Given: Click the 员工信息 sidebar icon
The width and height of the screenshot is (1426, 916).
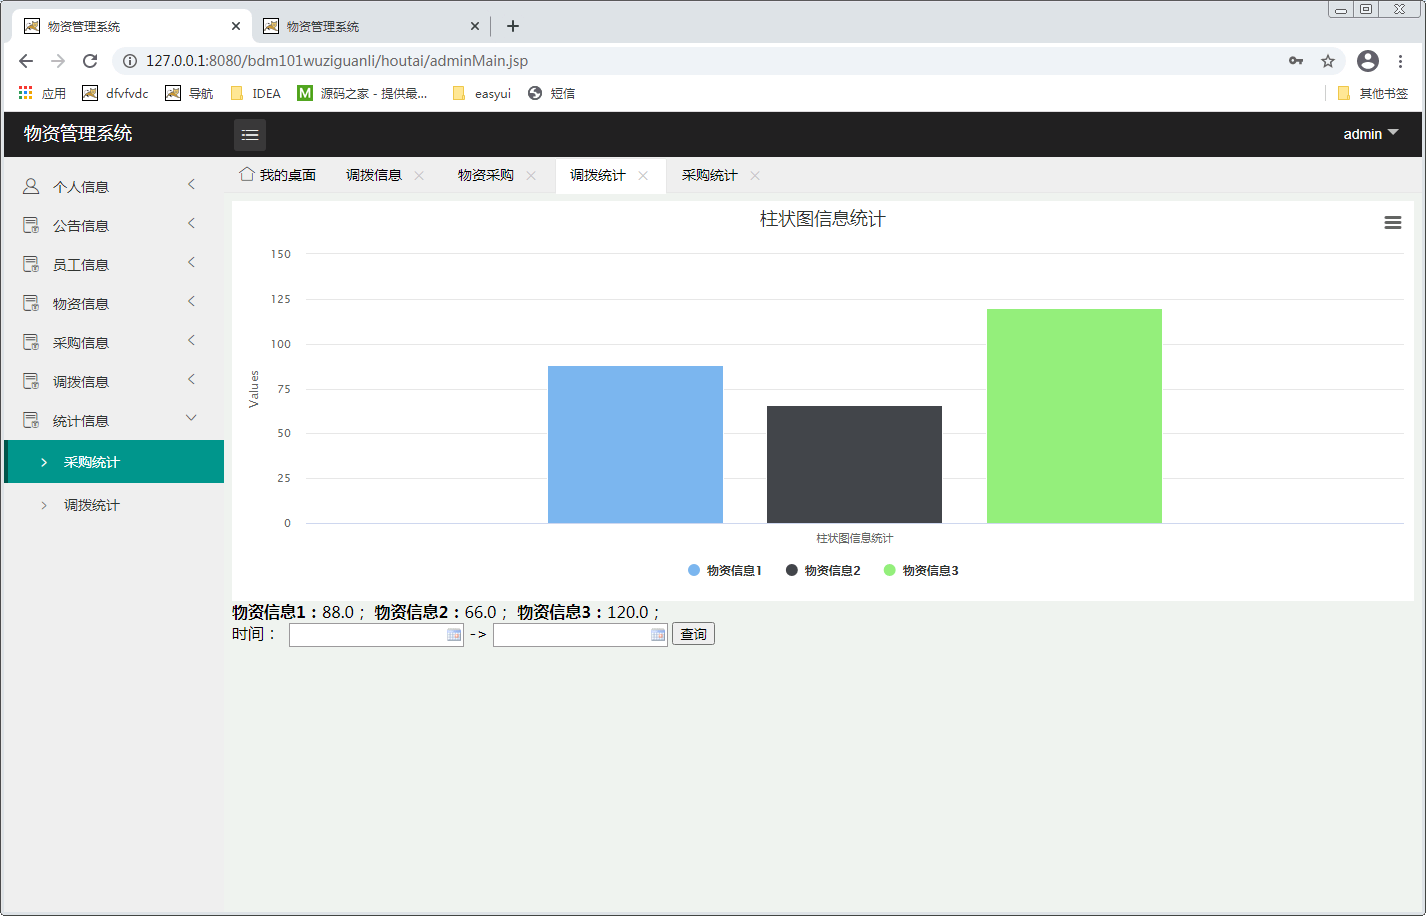Looking at the screenshot, I should click(31, 264).
